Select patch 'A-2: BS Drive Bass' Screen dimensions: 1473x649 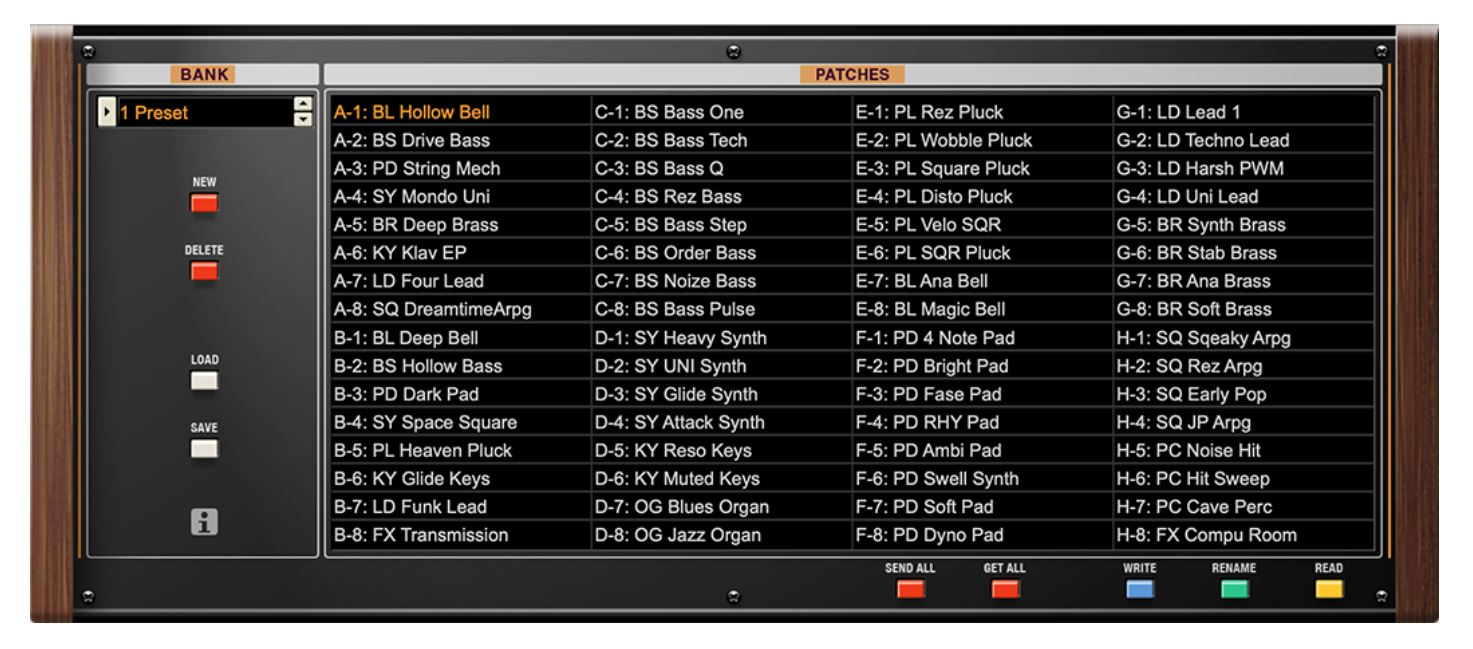pyautogui.click(x=461, y=140)
